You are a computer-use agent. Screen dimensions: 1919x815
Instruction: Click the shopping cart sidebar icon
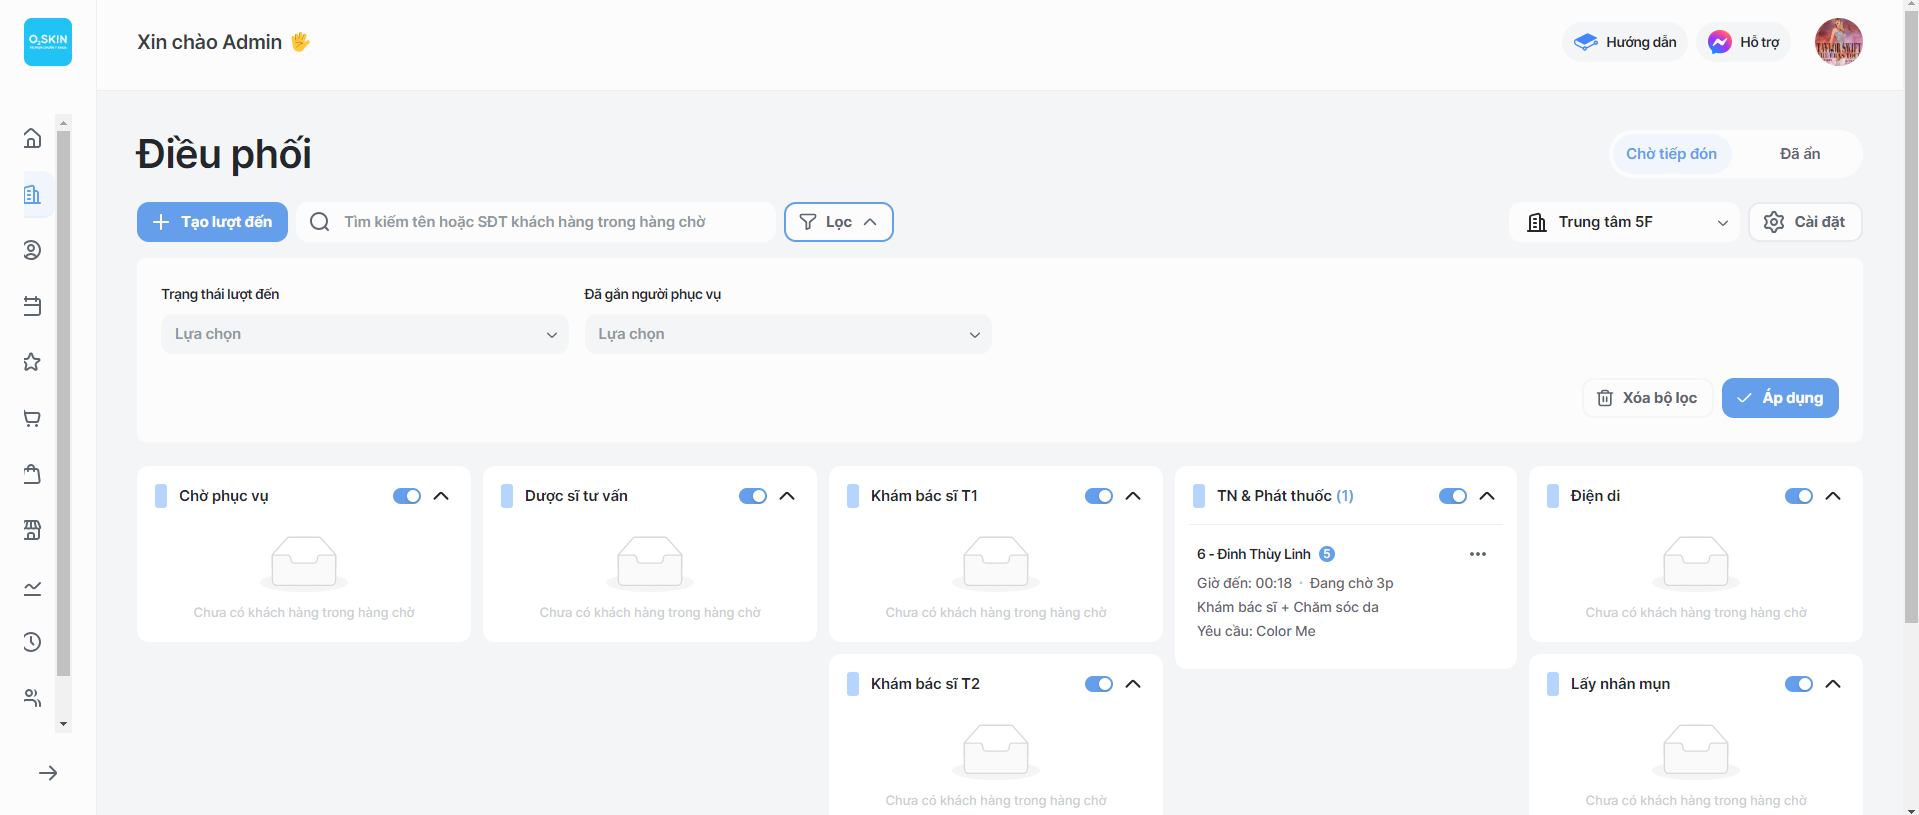coord(32,418)
